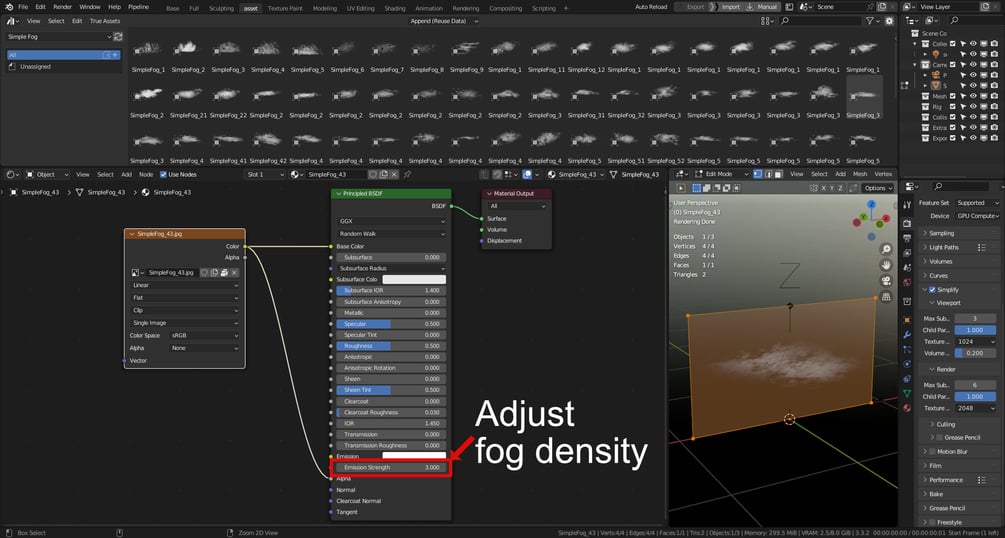Screen dimensions: 1005x538
Task: Click the Import button in header
Action: click(730, 6)
